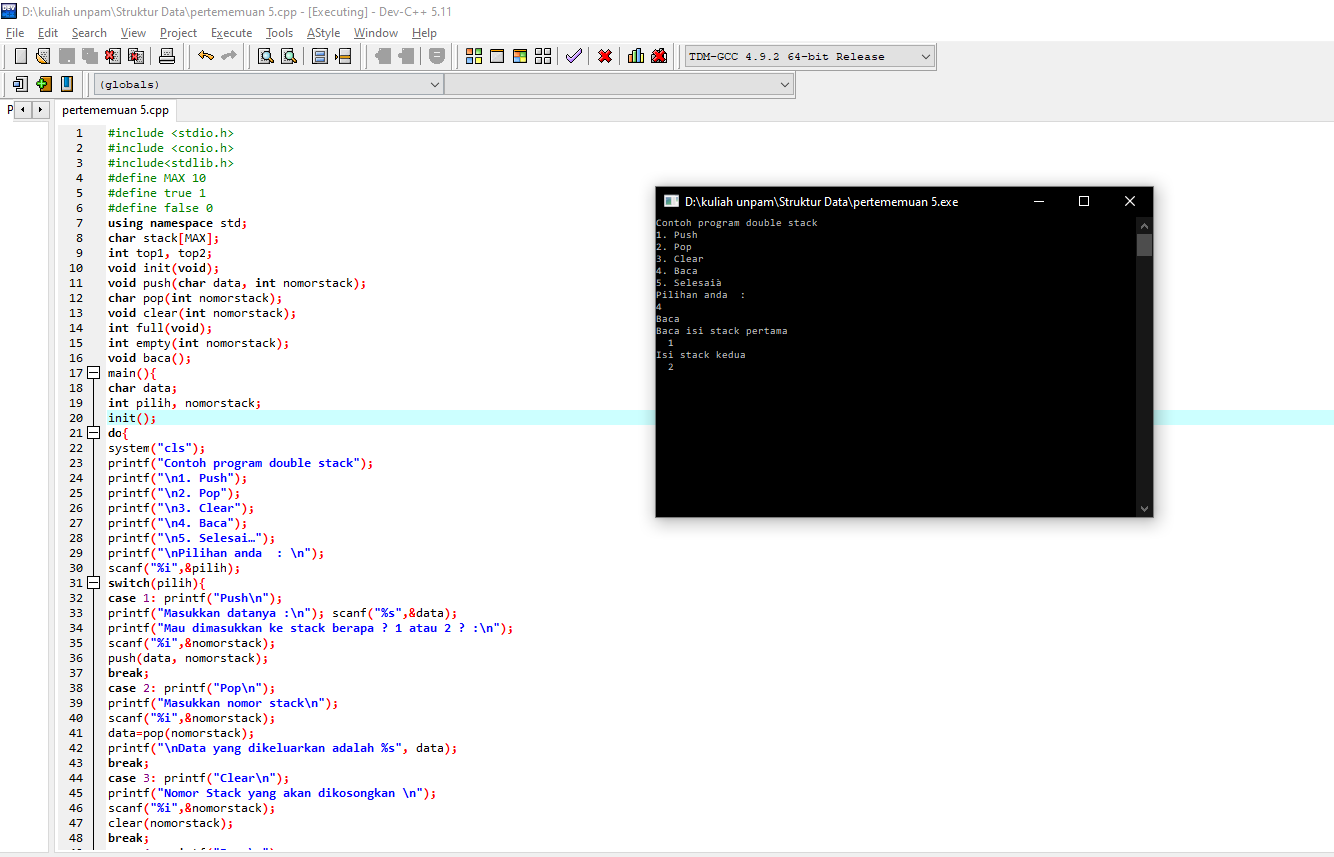Click the "#include <stdio.h>" line
The height and width of the screenshot is (857, 1334).
click(x=171, y=133)
